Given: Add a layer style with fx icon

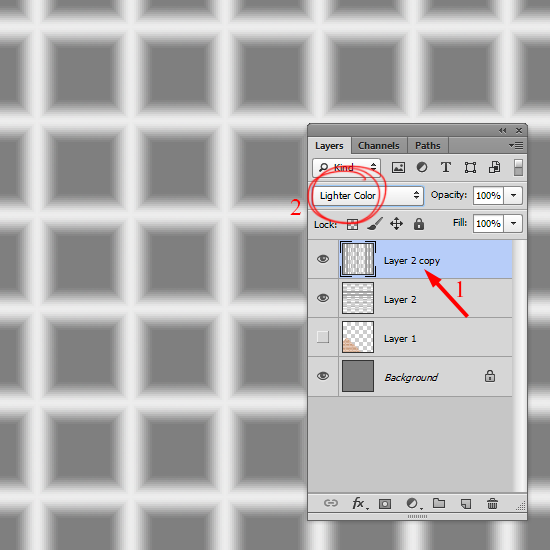Looking at the screenshot, I should (359, 503).
